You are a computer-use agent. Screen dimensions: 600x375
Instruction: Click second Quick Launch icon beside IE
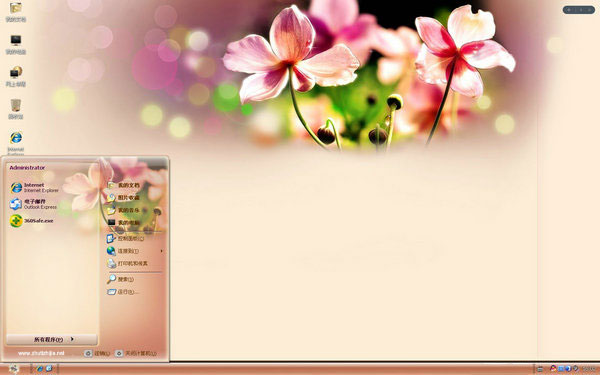(x=49, y=368)
